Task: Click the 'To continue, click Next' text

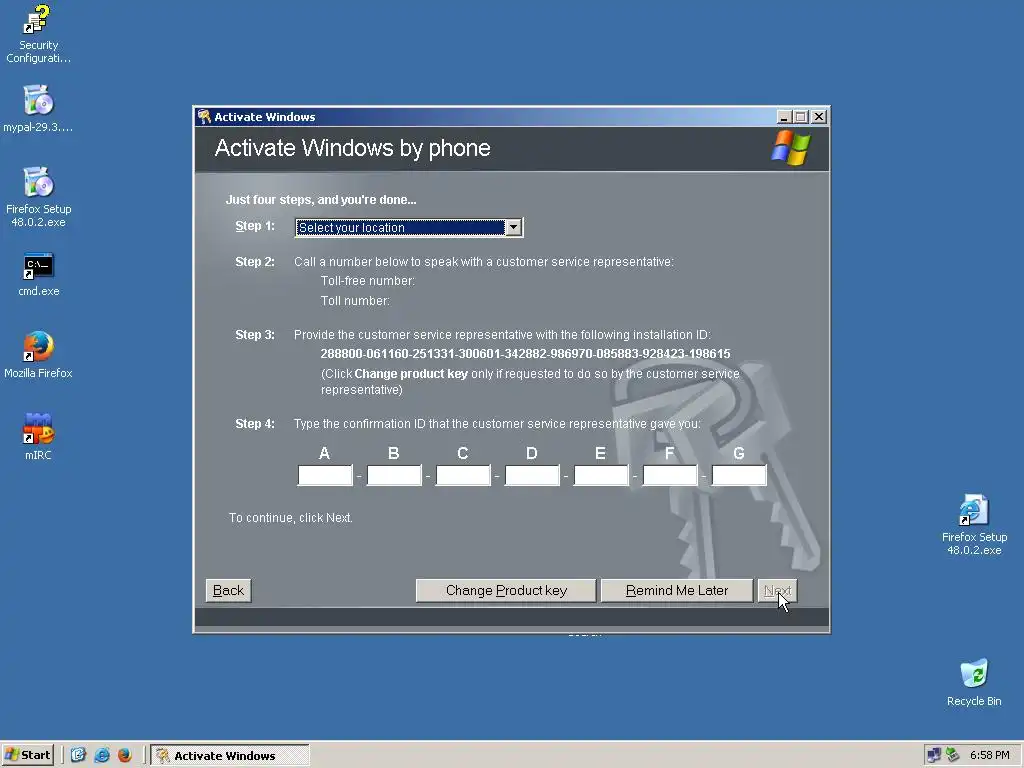Action: pyautogui.click(x=291, y=518)
